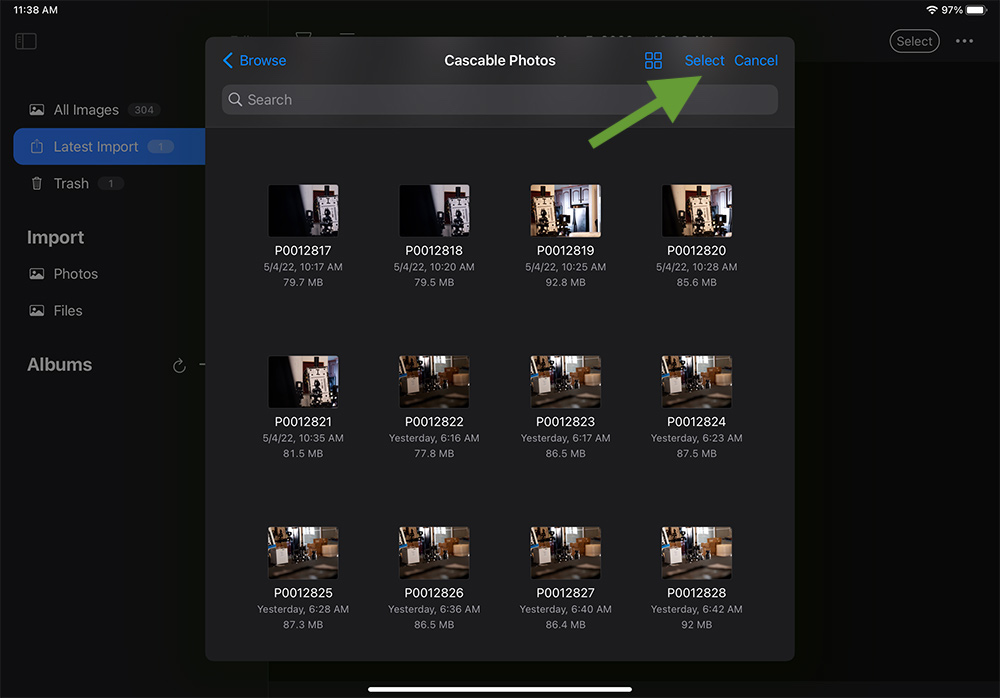Click the file name P0012820
Viewport: 1000px width, 698px height.
point(696,251)
